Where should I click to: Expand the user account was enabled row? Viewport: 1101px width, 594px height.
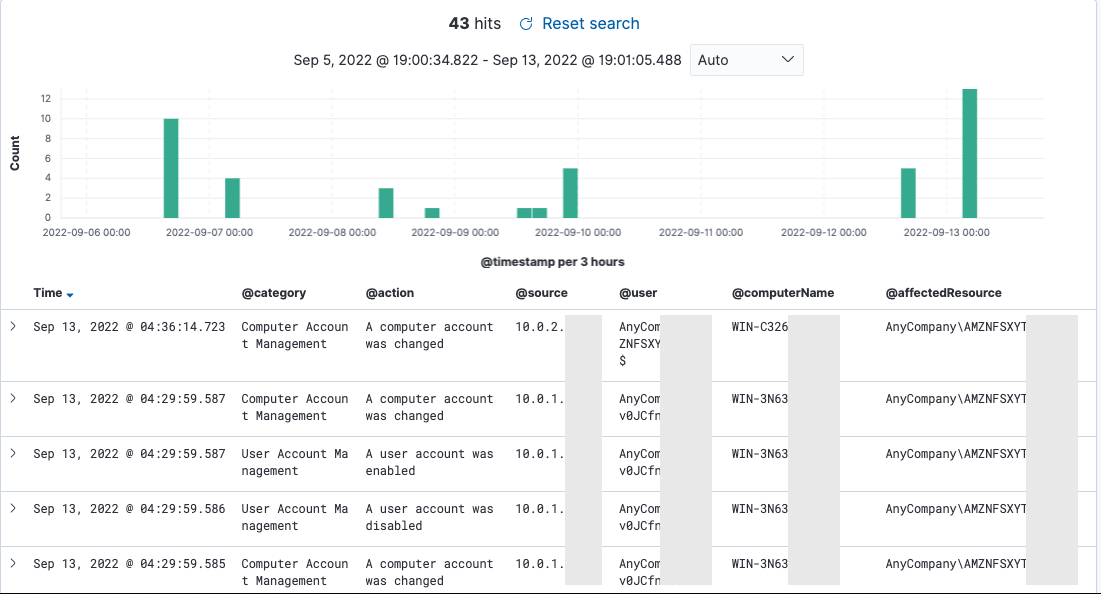[13, 454]
